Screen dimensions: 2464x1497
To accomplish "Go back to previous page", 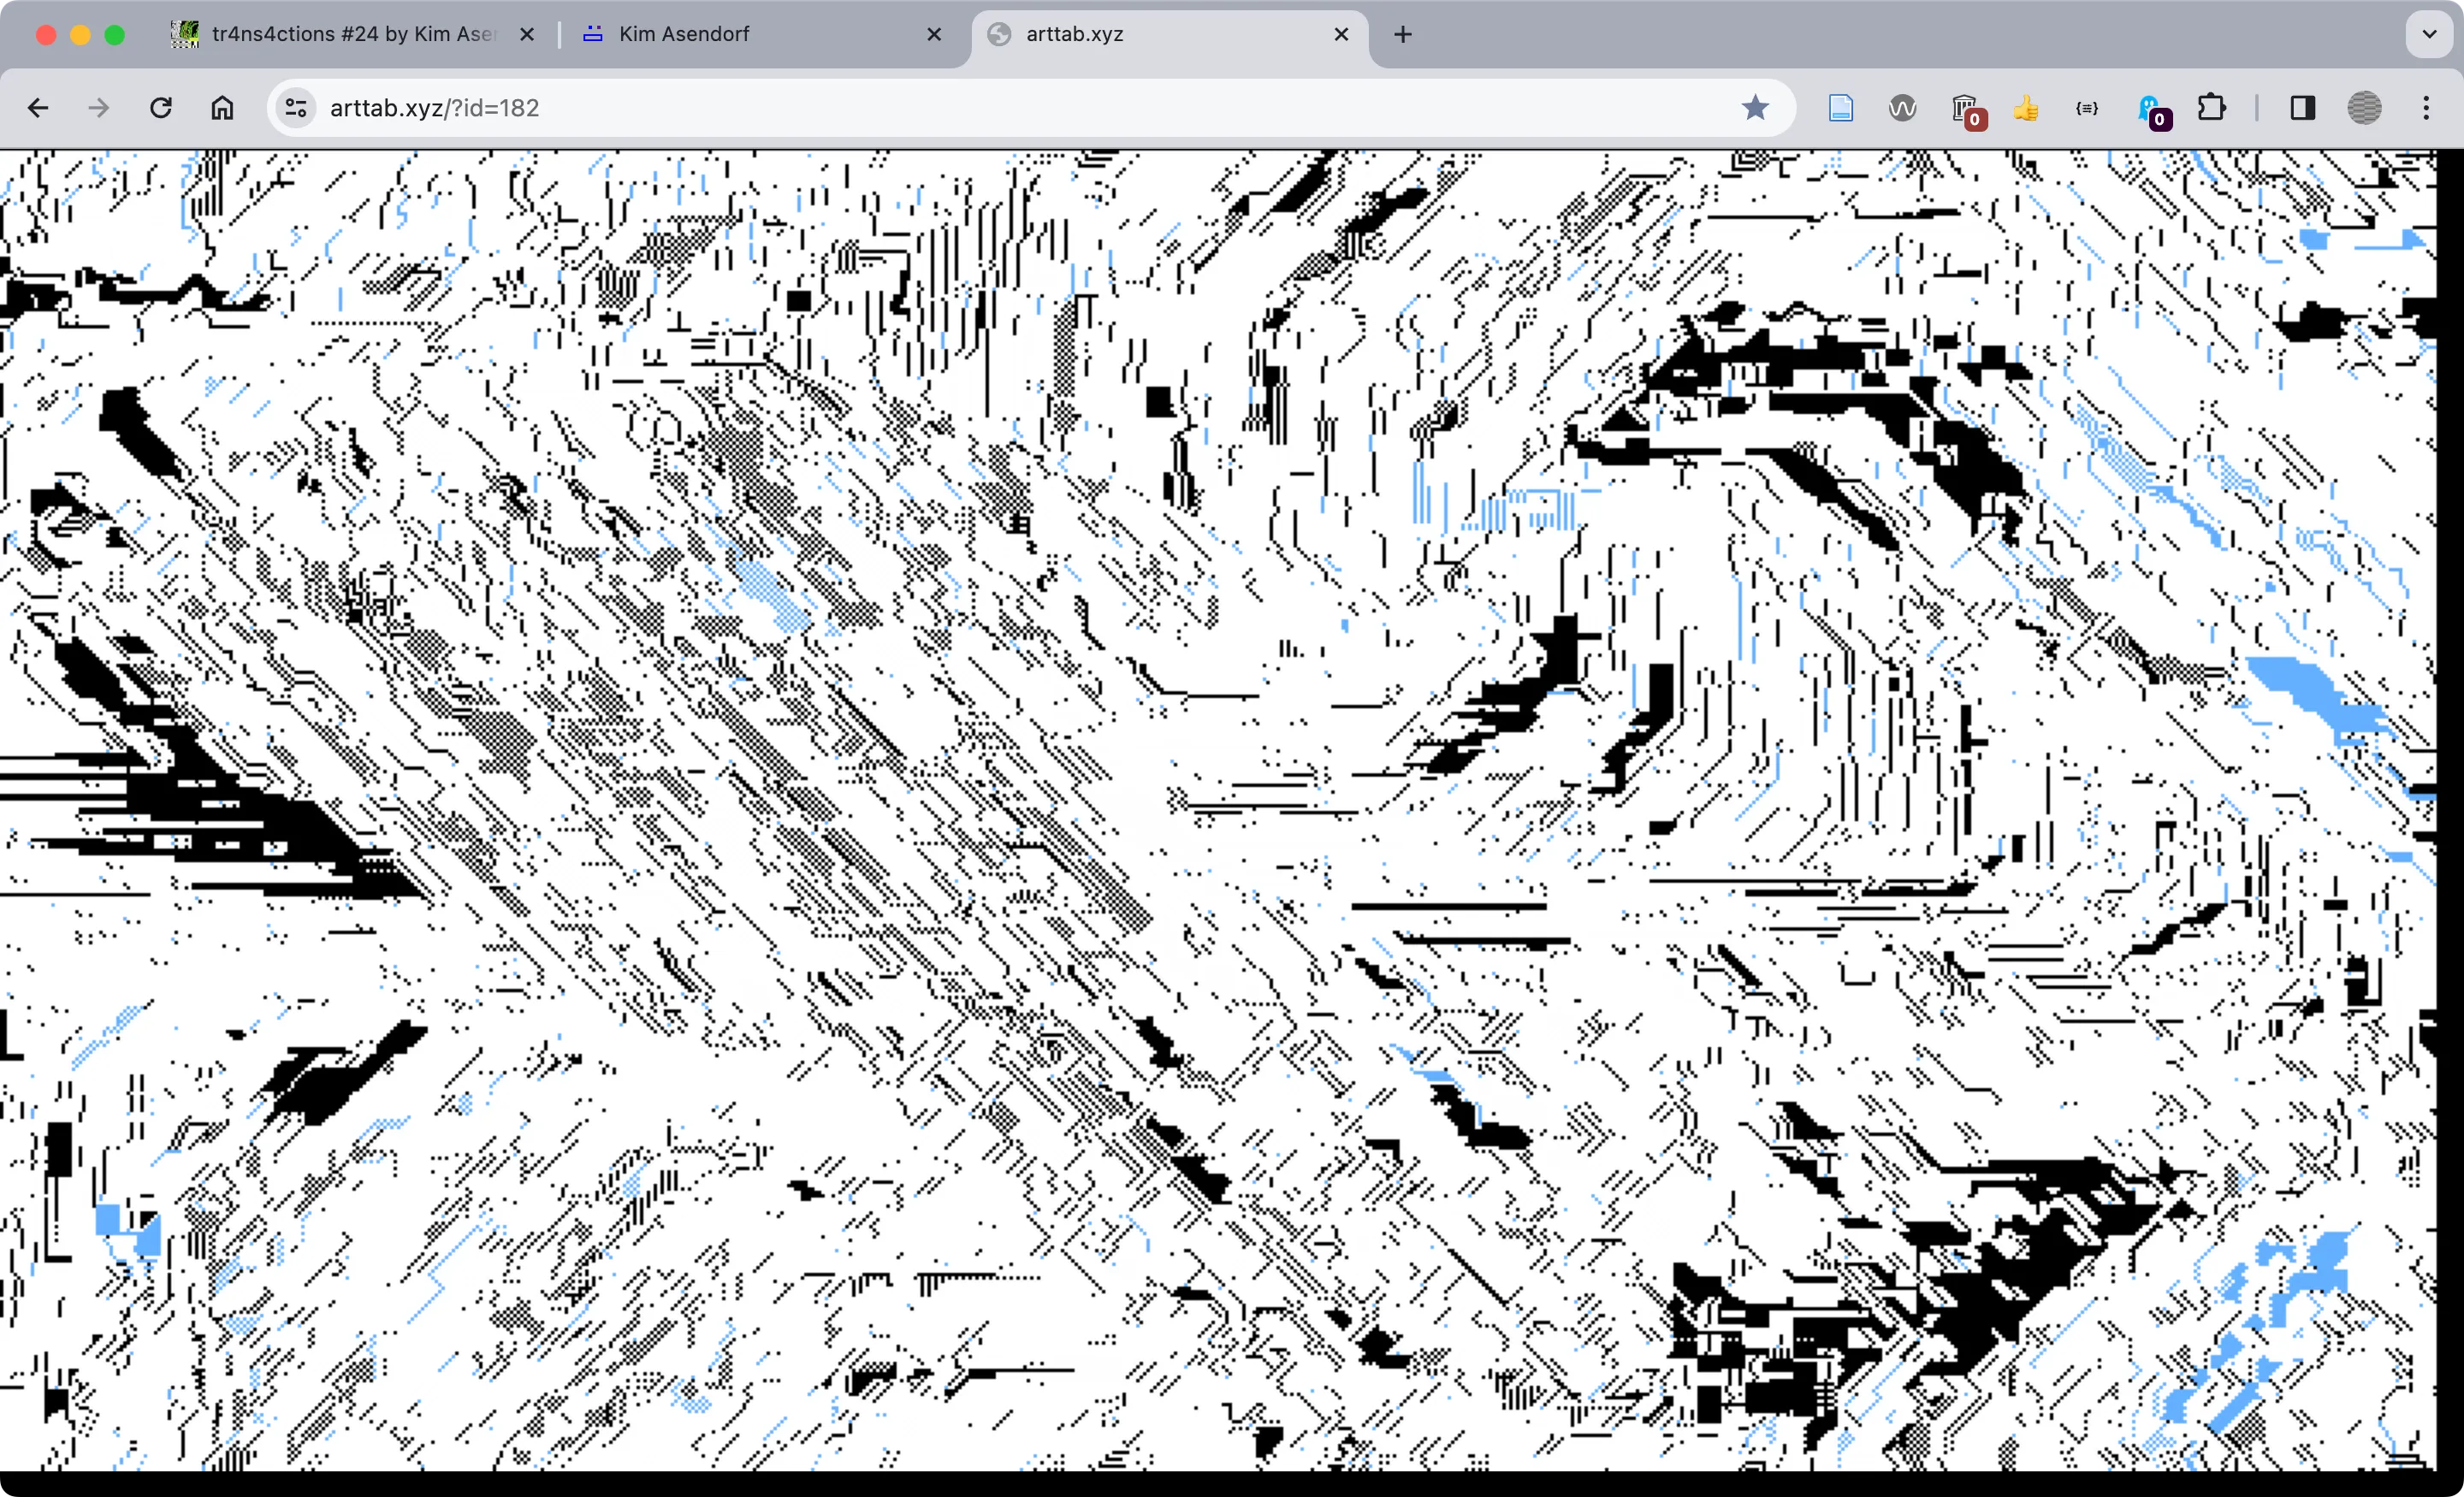I will 38,108.
